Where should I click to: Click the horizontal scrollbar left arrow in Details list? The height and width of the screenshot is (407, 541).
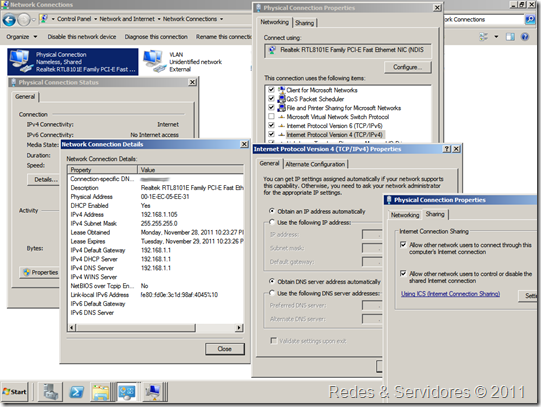(x=72, y=327)
